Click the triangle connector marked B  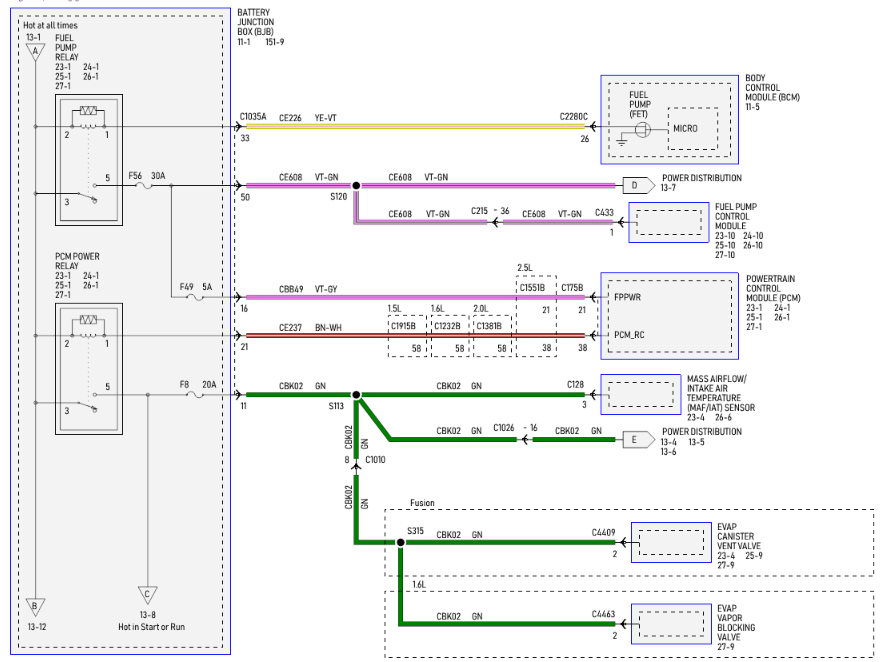(x=35, y=607)
